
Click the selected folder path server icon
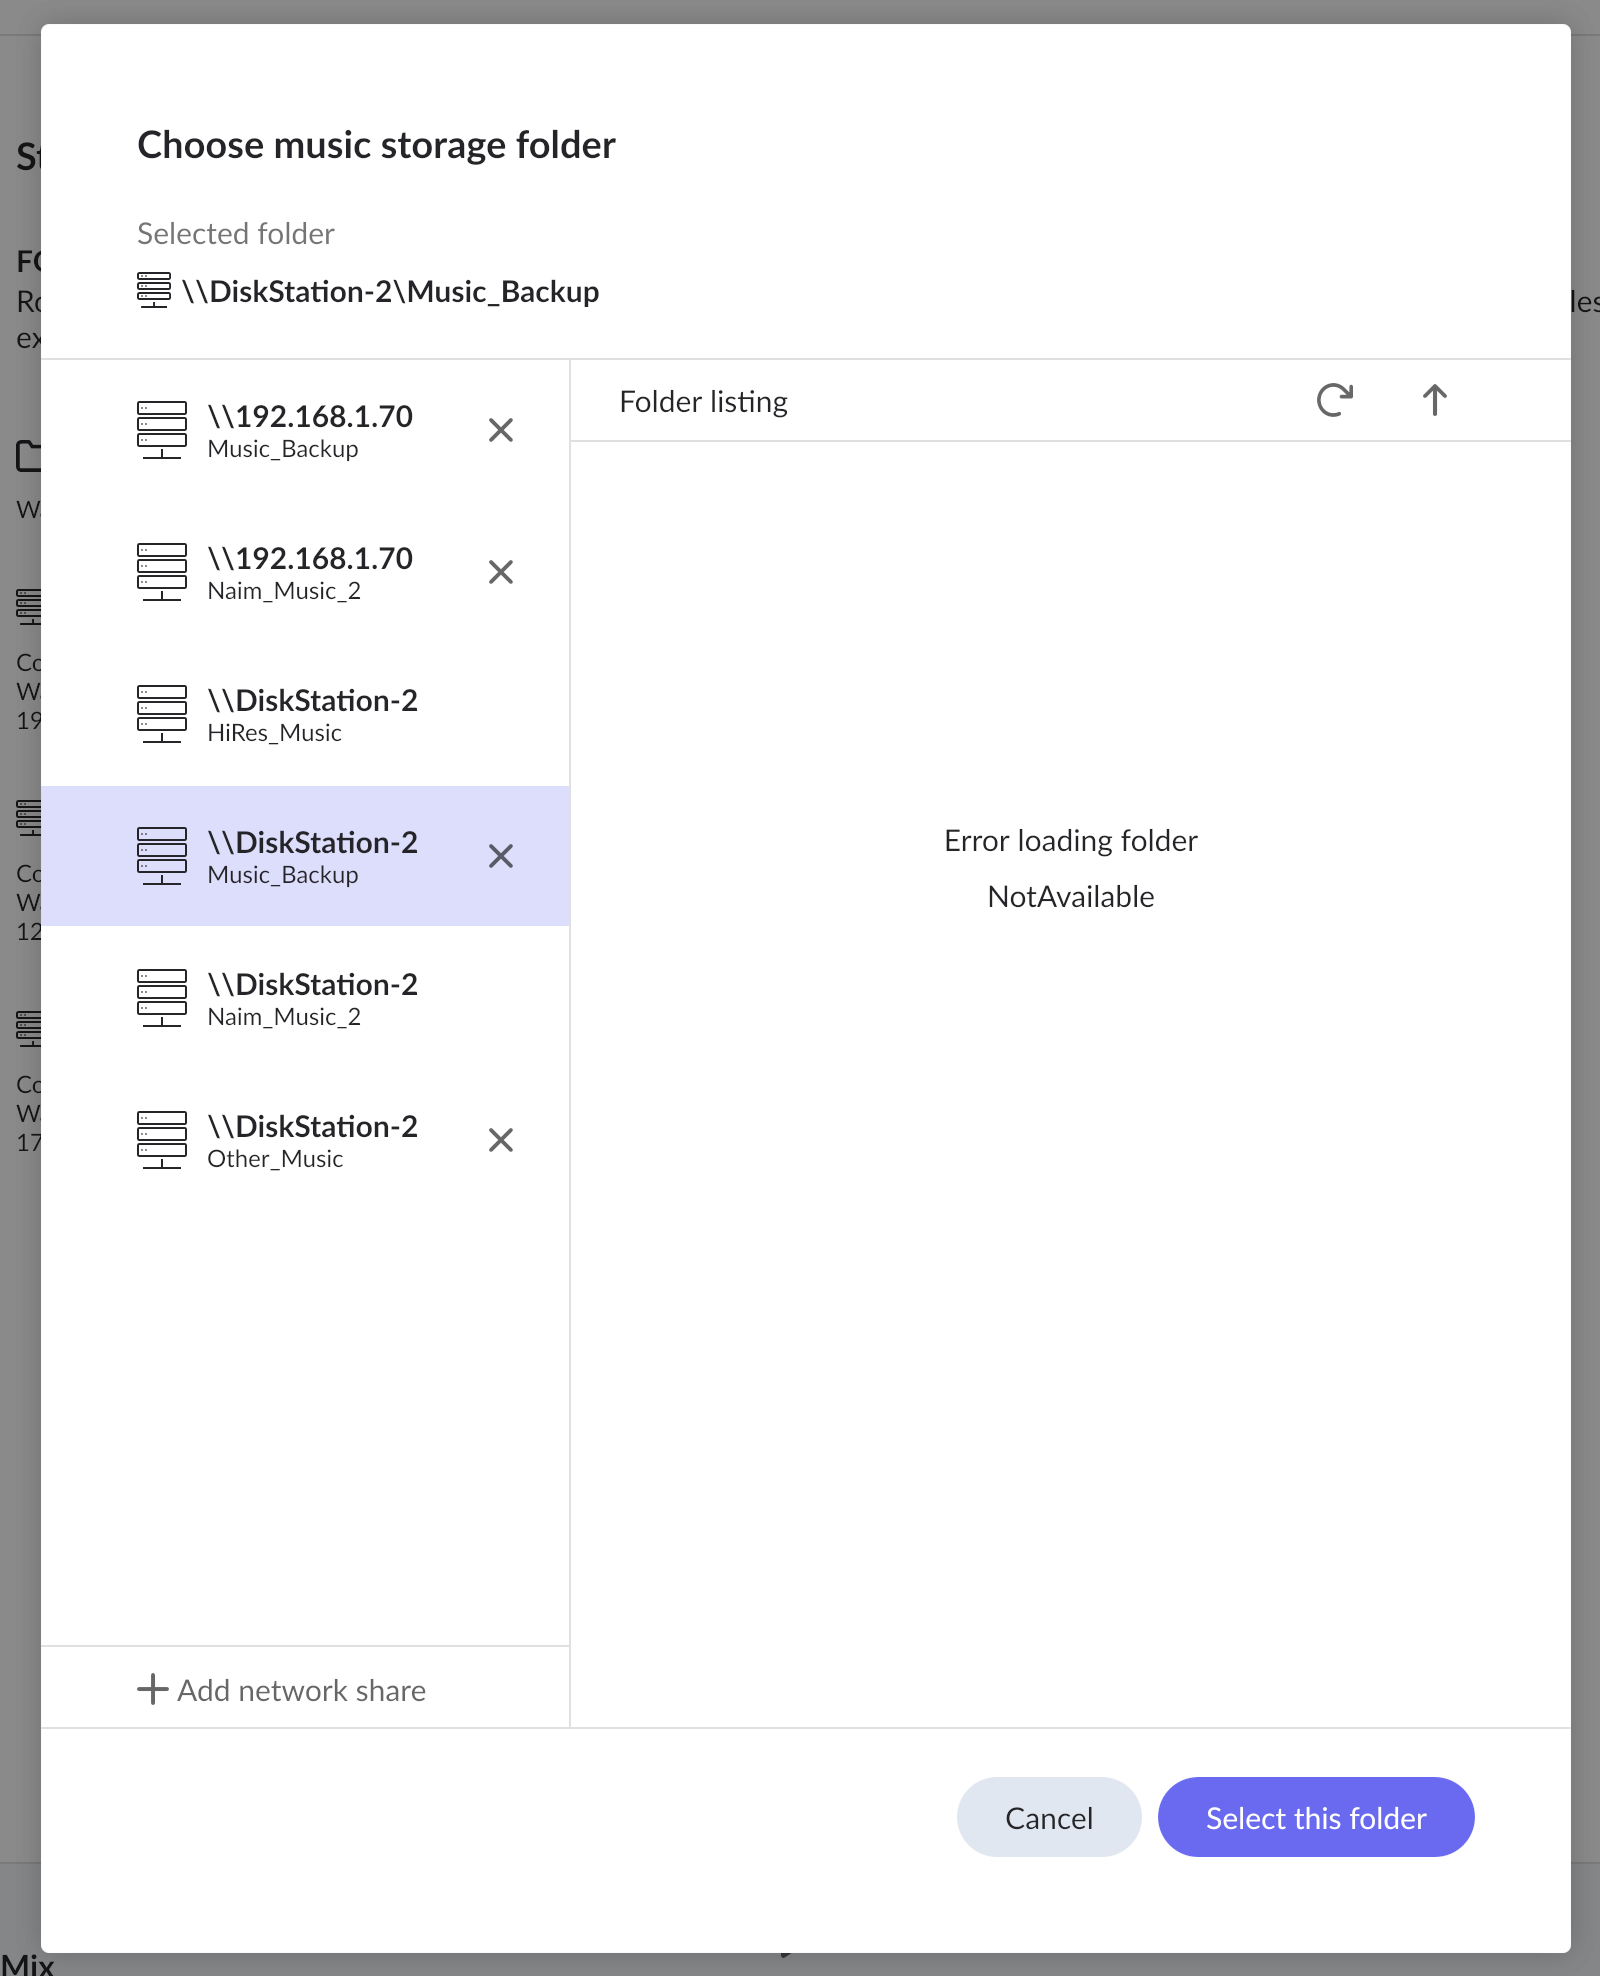click(x=154, y=290)
